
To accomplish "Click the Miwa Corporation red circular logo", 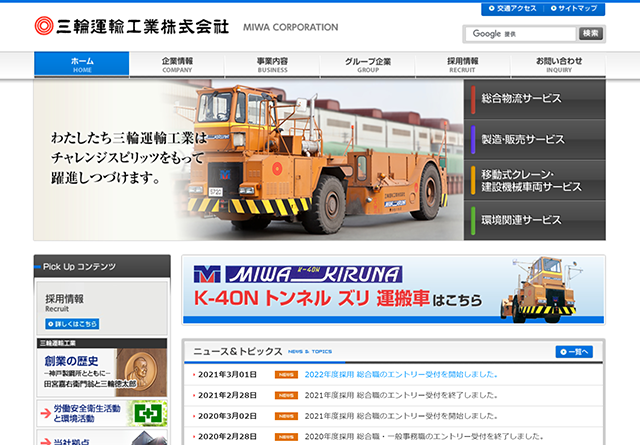I will coord(45,26).
